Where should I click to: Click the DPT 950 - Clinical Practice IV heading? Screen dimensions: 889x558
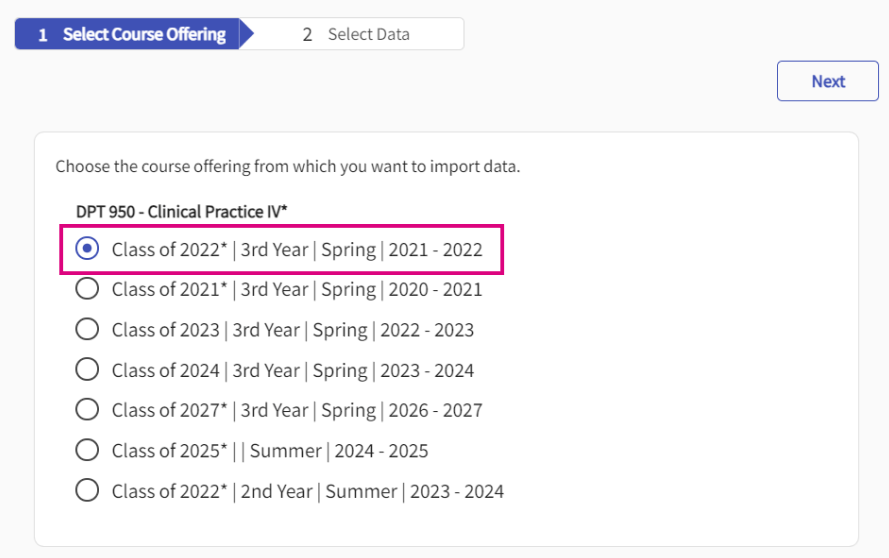coord(181,211)
